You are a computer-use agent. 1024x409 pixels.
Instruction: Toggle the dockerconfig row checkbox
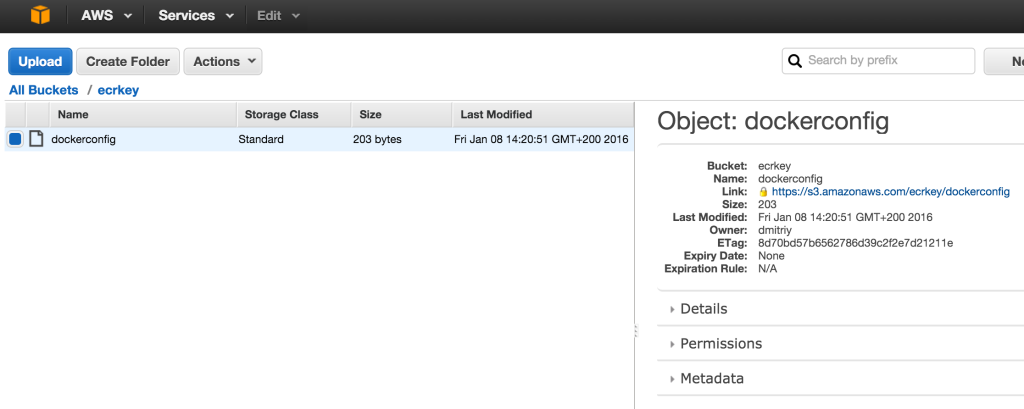[x=15, y=139]
